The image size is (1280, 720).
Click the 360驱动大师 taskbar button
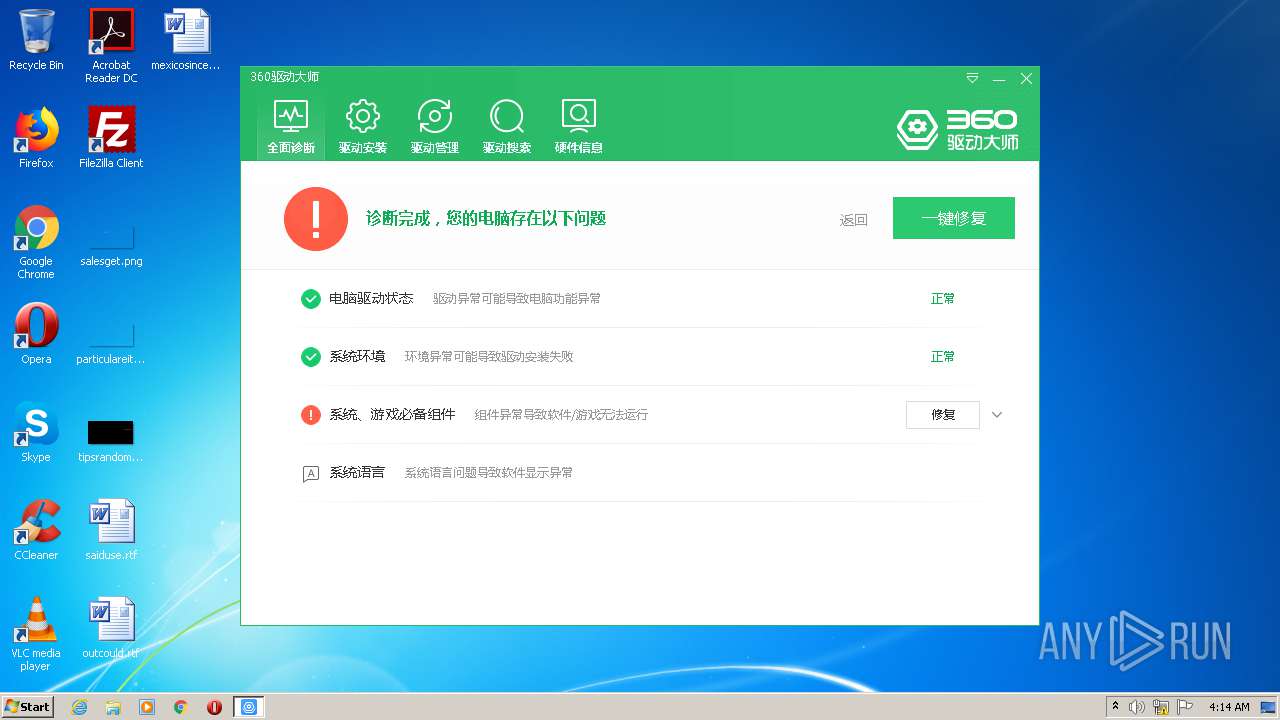[x=249, y=707]
